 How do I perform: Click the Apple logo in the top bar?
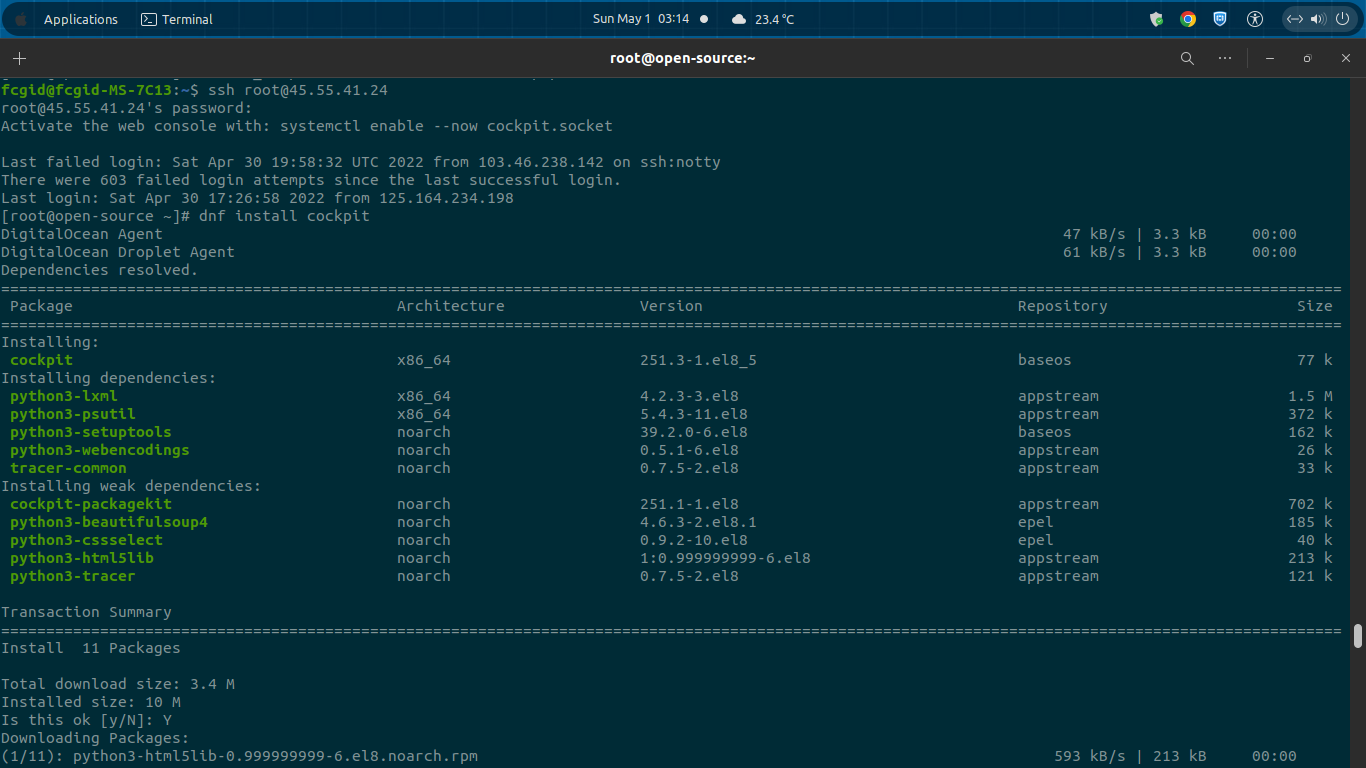pos(20,19)
